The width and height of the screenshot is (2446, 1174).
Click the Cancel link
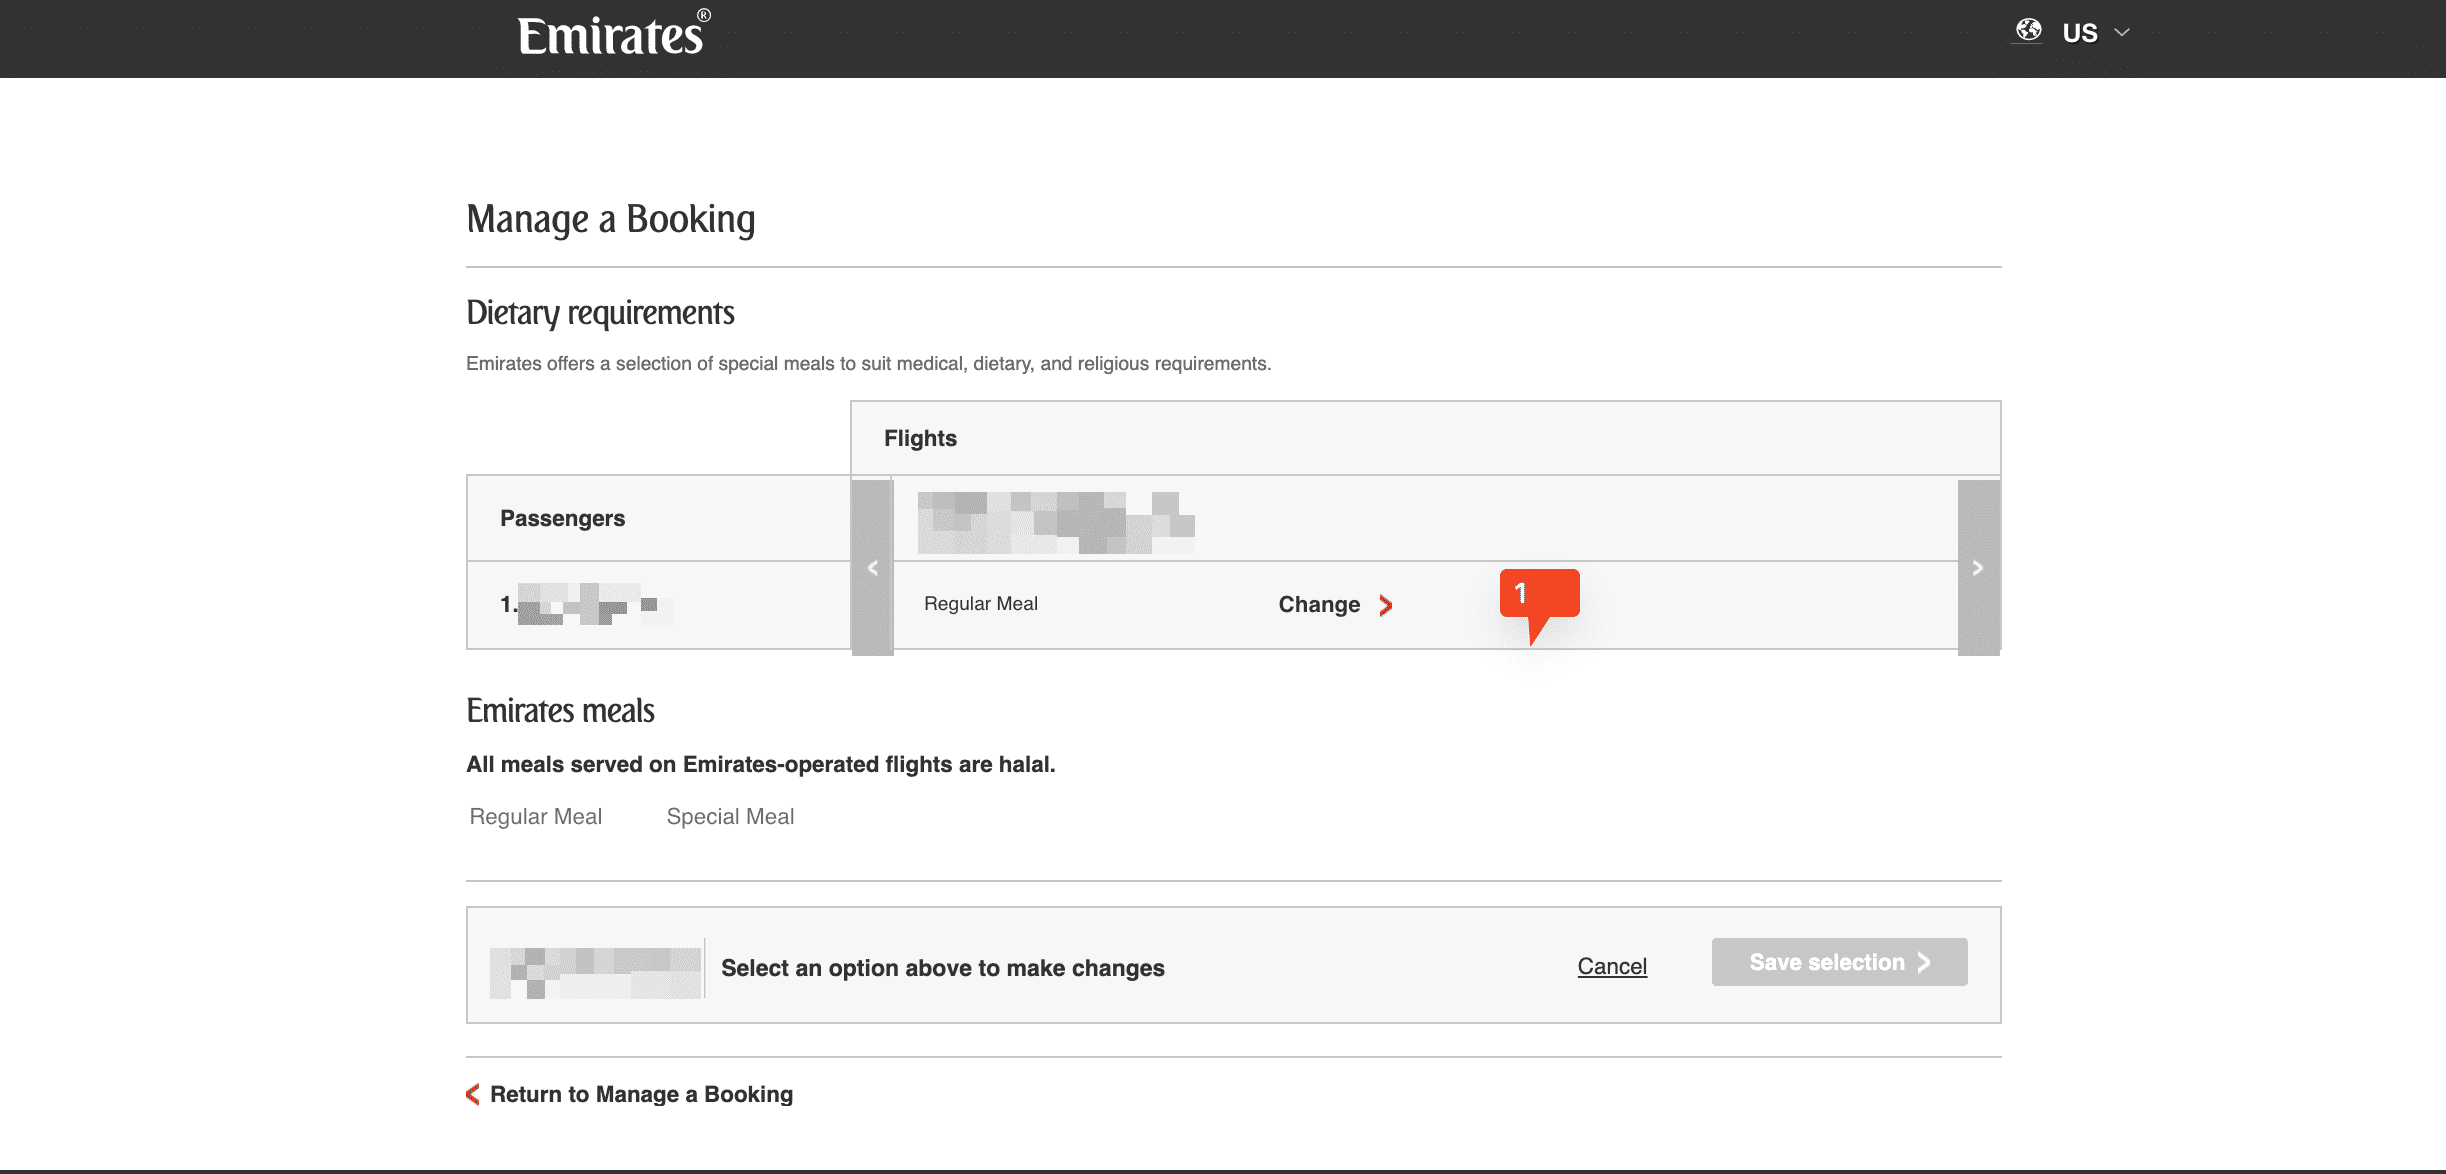(1612, 966)
